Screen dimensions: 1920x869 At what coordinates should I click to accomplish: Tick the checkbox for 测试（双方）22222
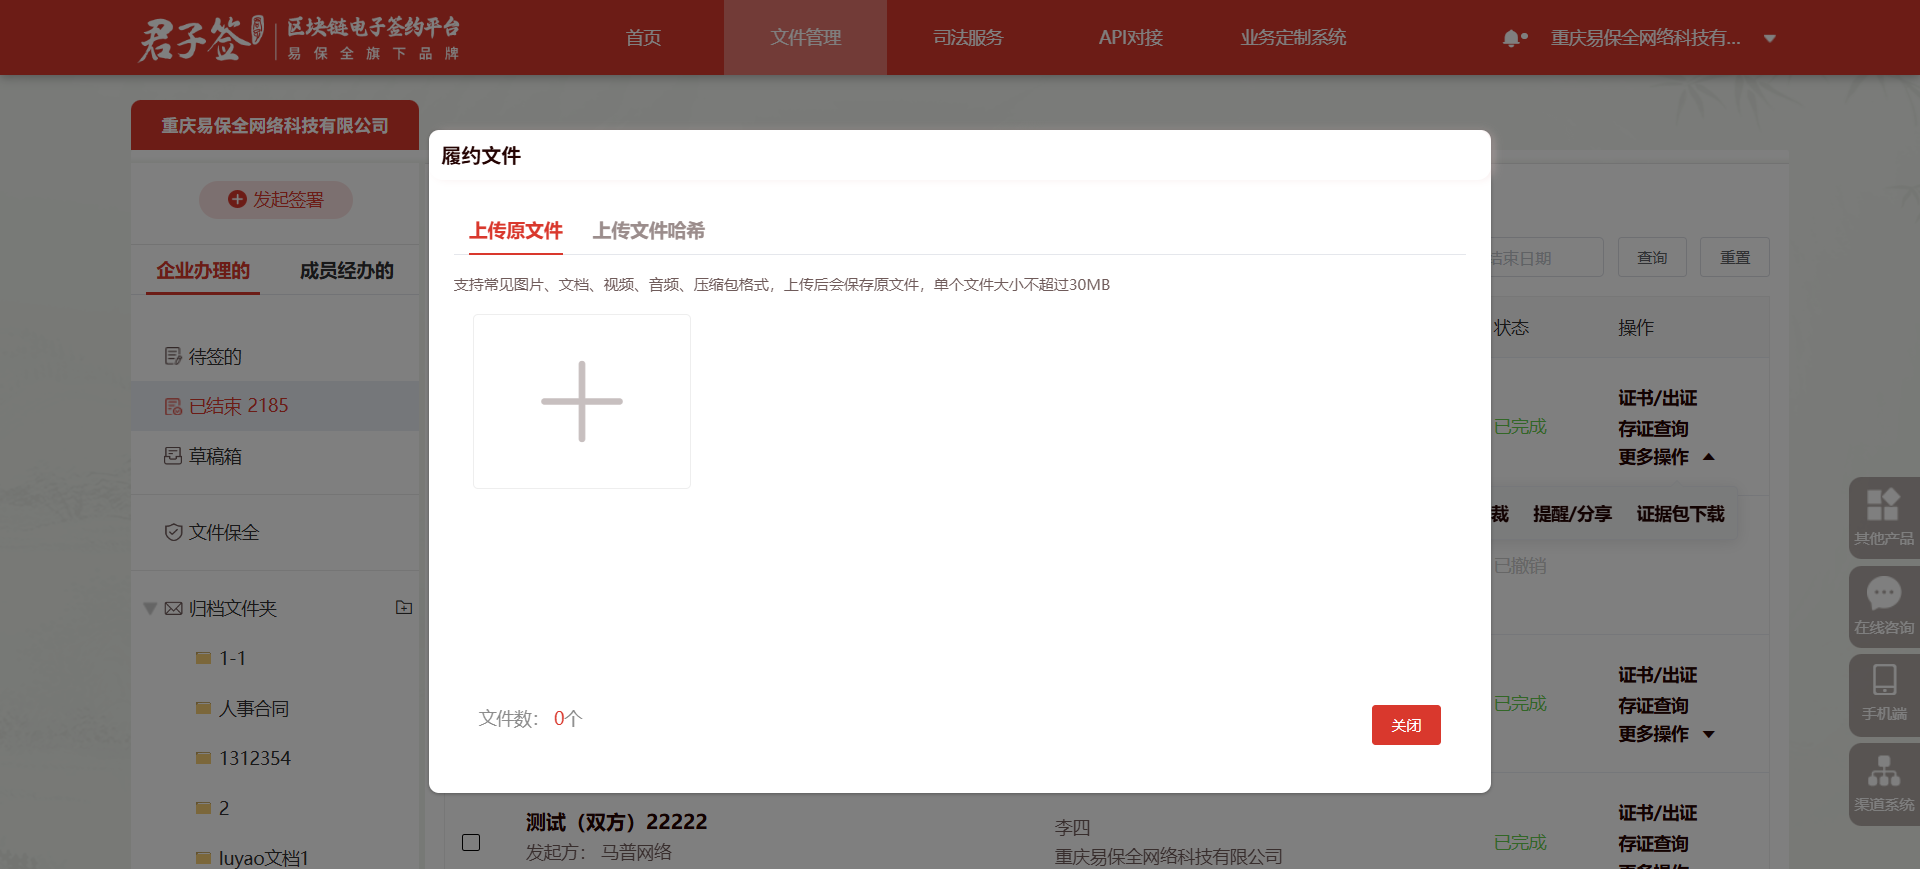[471, 842]
